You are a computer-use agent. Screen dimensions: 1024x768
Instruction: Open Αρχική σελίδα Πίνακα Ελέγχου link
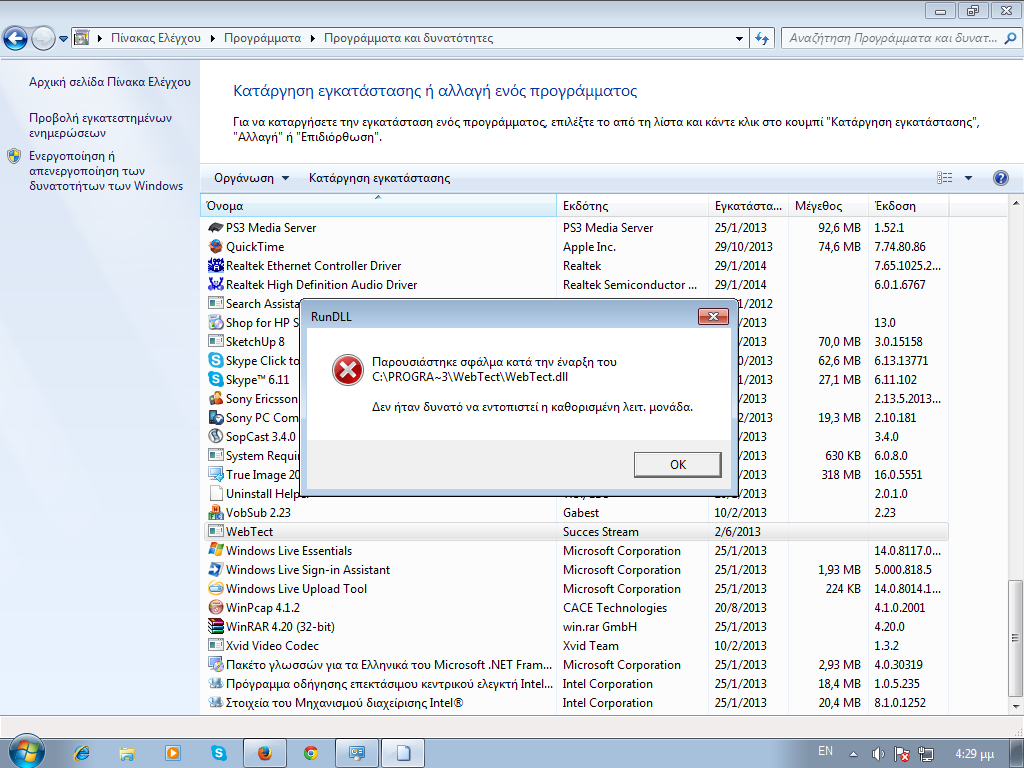[110, 82]
